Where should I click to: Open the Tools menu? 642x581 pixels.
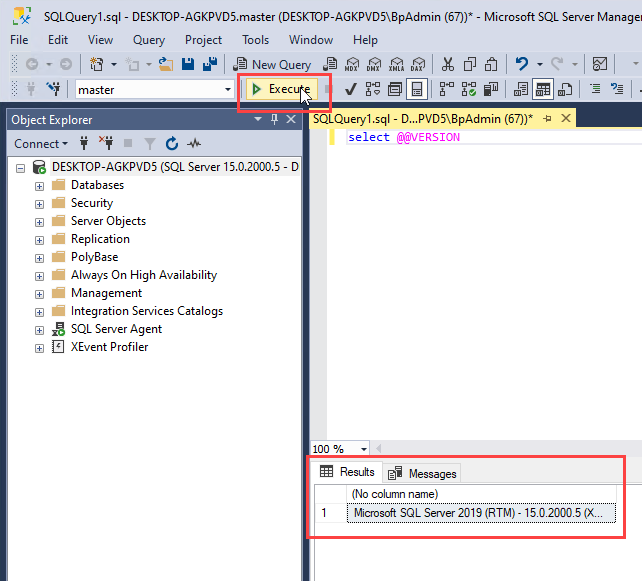[255, 40]
